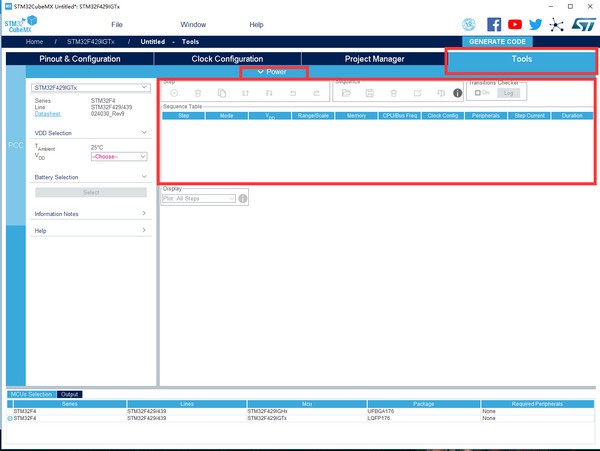Click the GENERATE CODE button
The image size is (600, 451).
497,42
